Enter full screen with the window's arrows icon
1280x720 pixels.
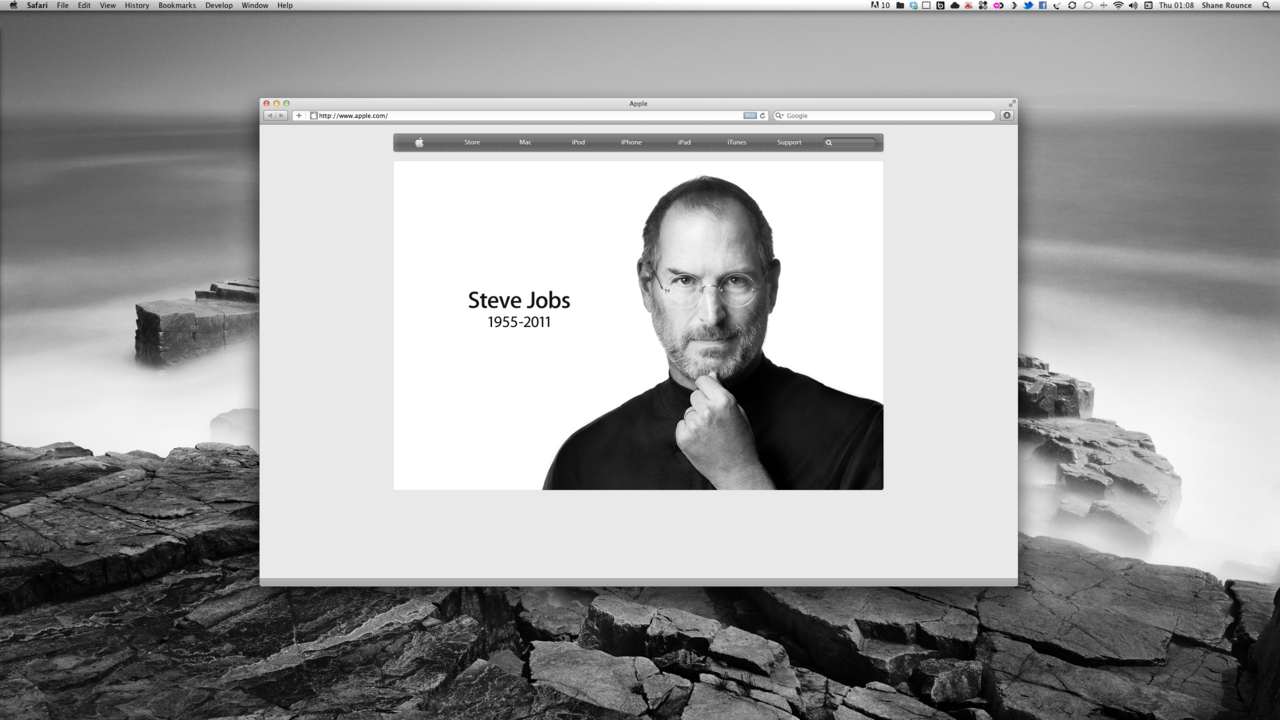1012,103
